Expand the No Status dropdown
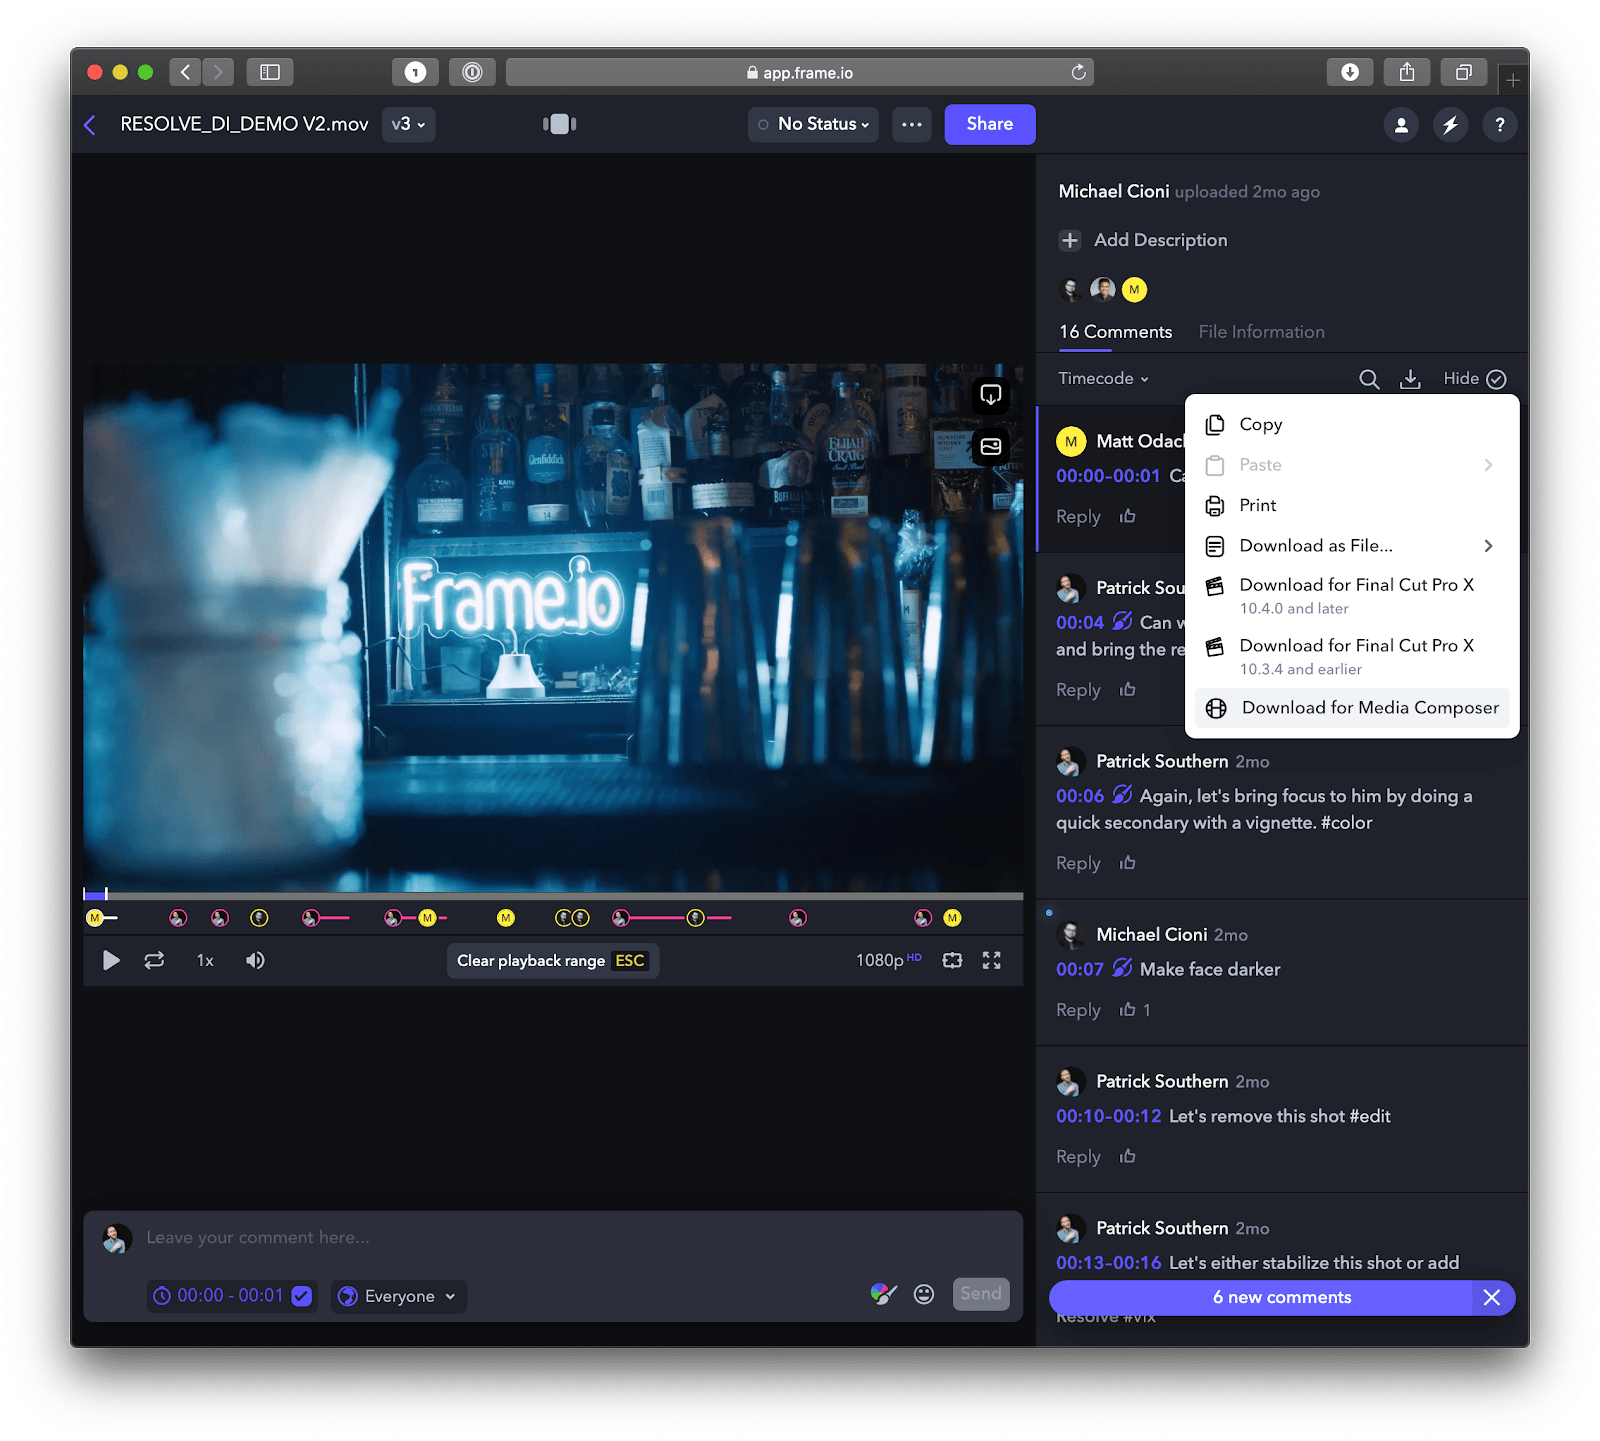This screenshot has height=1441, width=1600. [813, 124]
